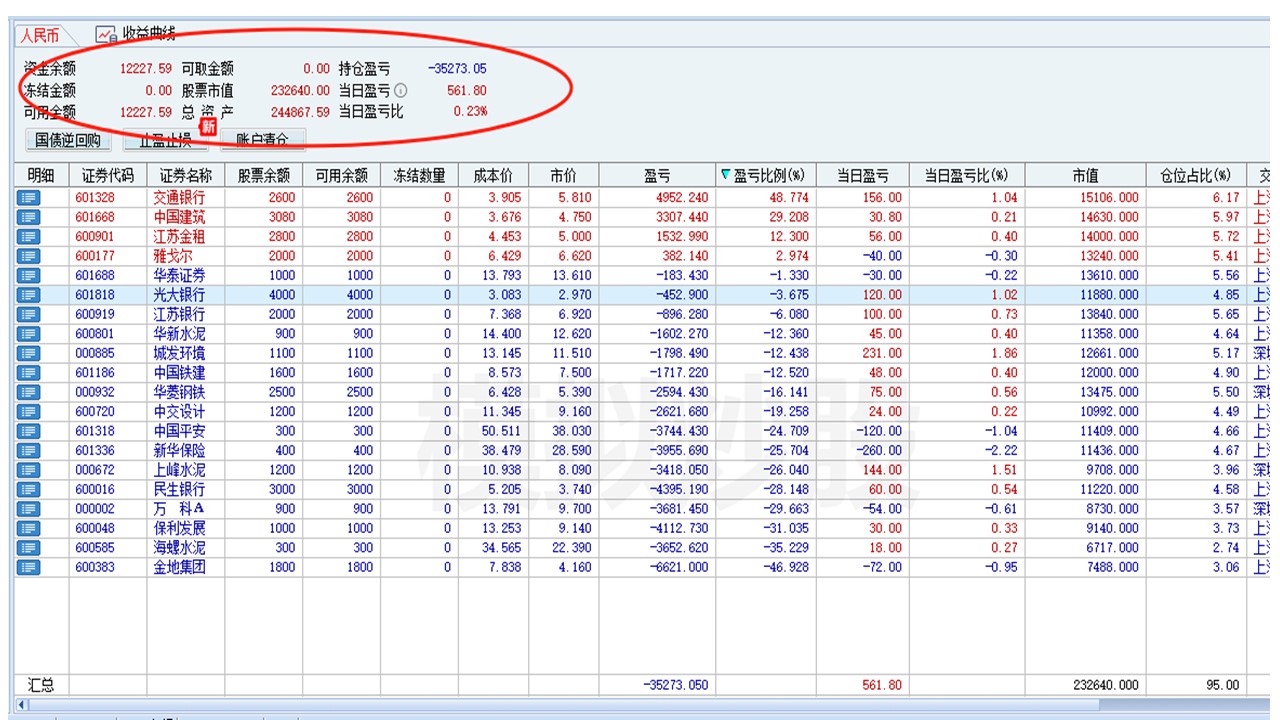Open details icon for 中国铁建 row
1280x720 pixels.
(28, 373)
